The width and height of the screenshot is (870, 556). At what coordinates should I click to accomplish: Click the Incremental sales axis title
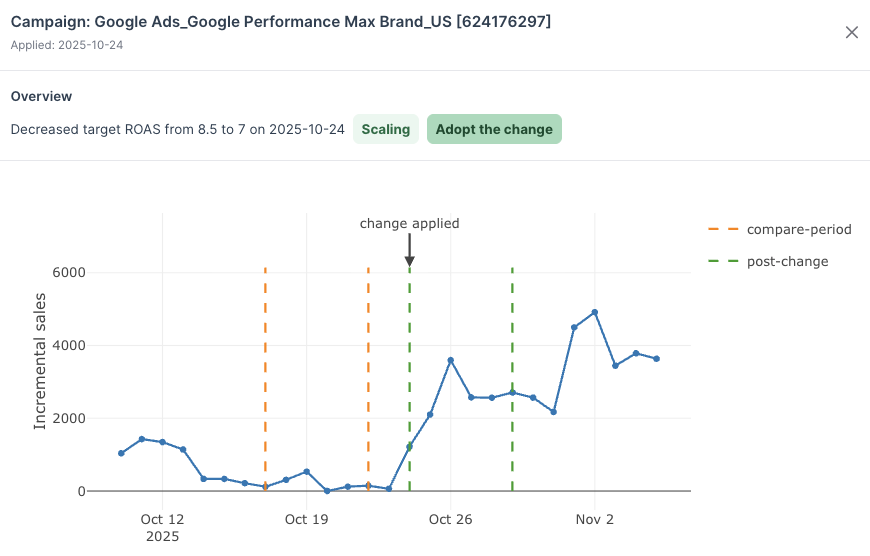click(x=41, y=361)
